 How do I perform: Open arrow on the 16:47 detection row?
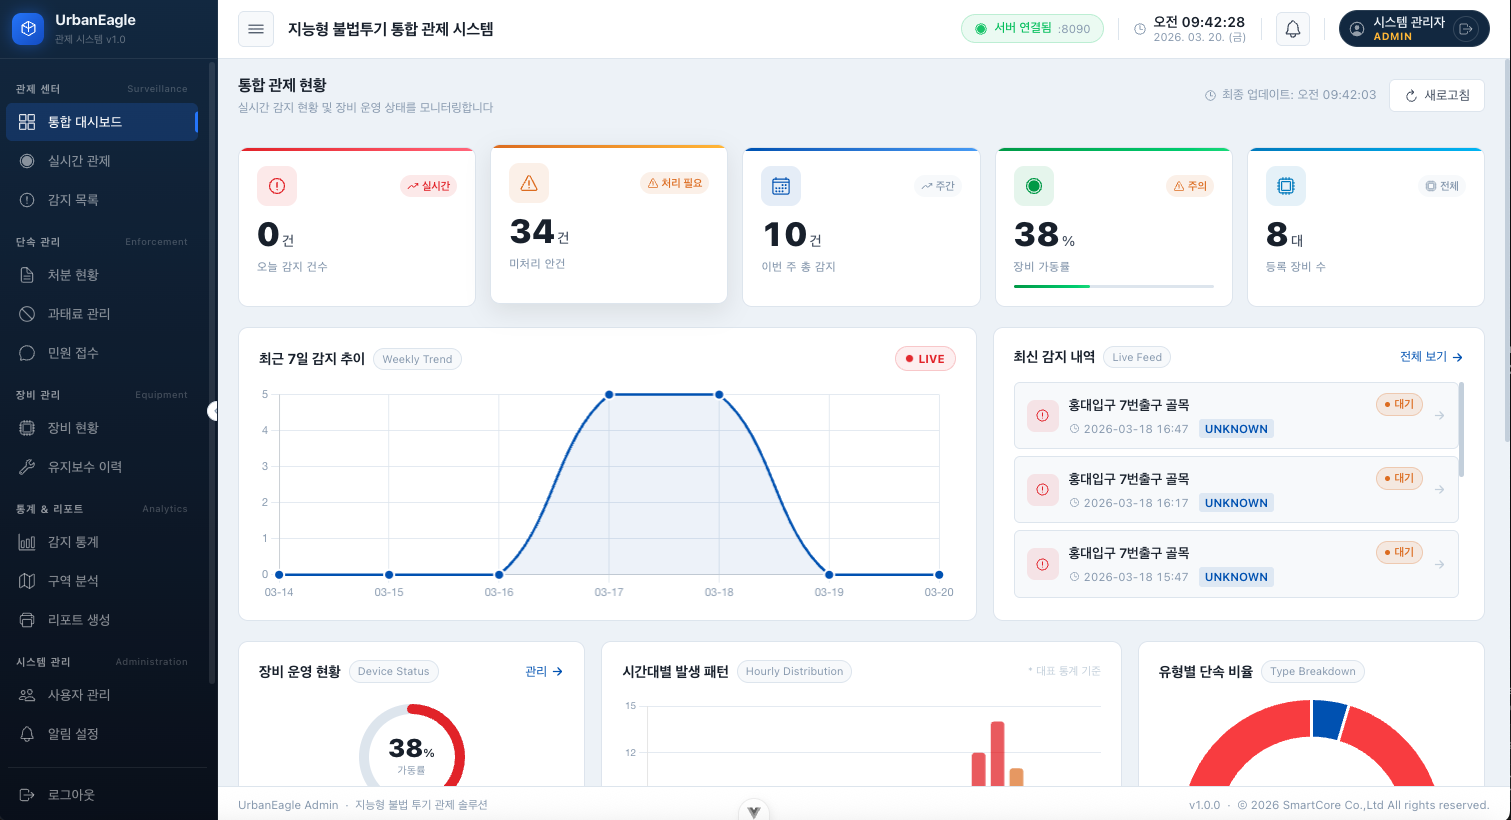1439,415
